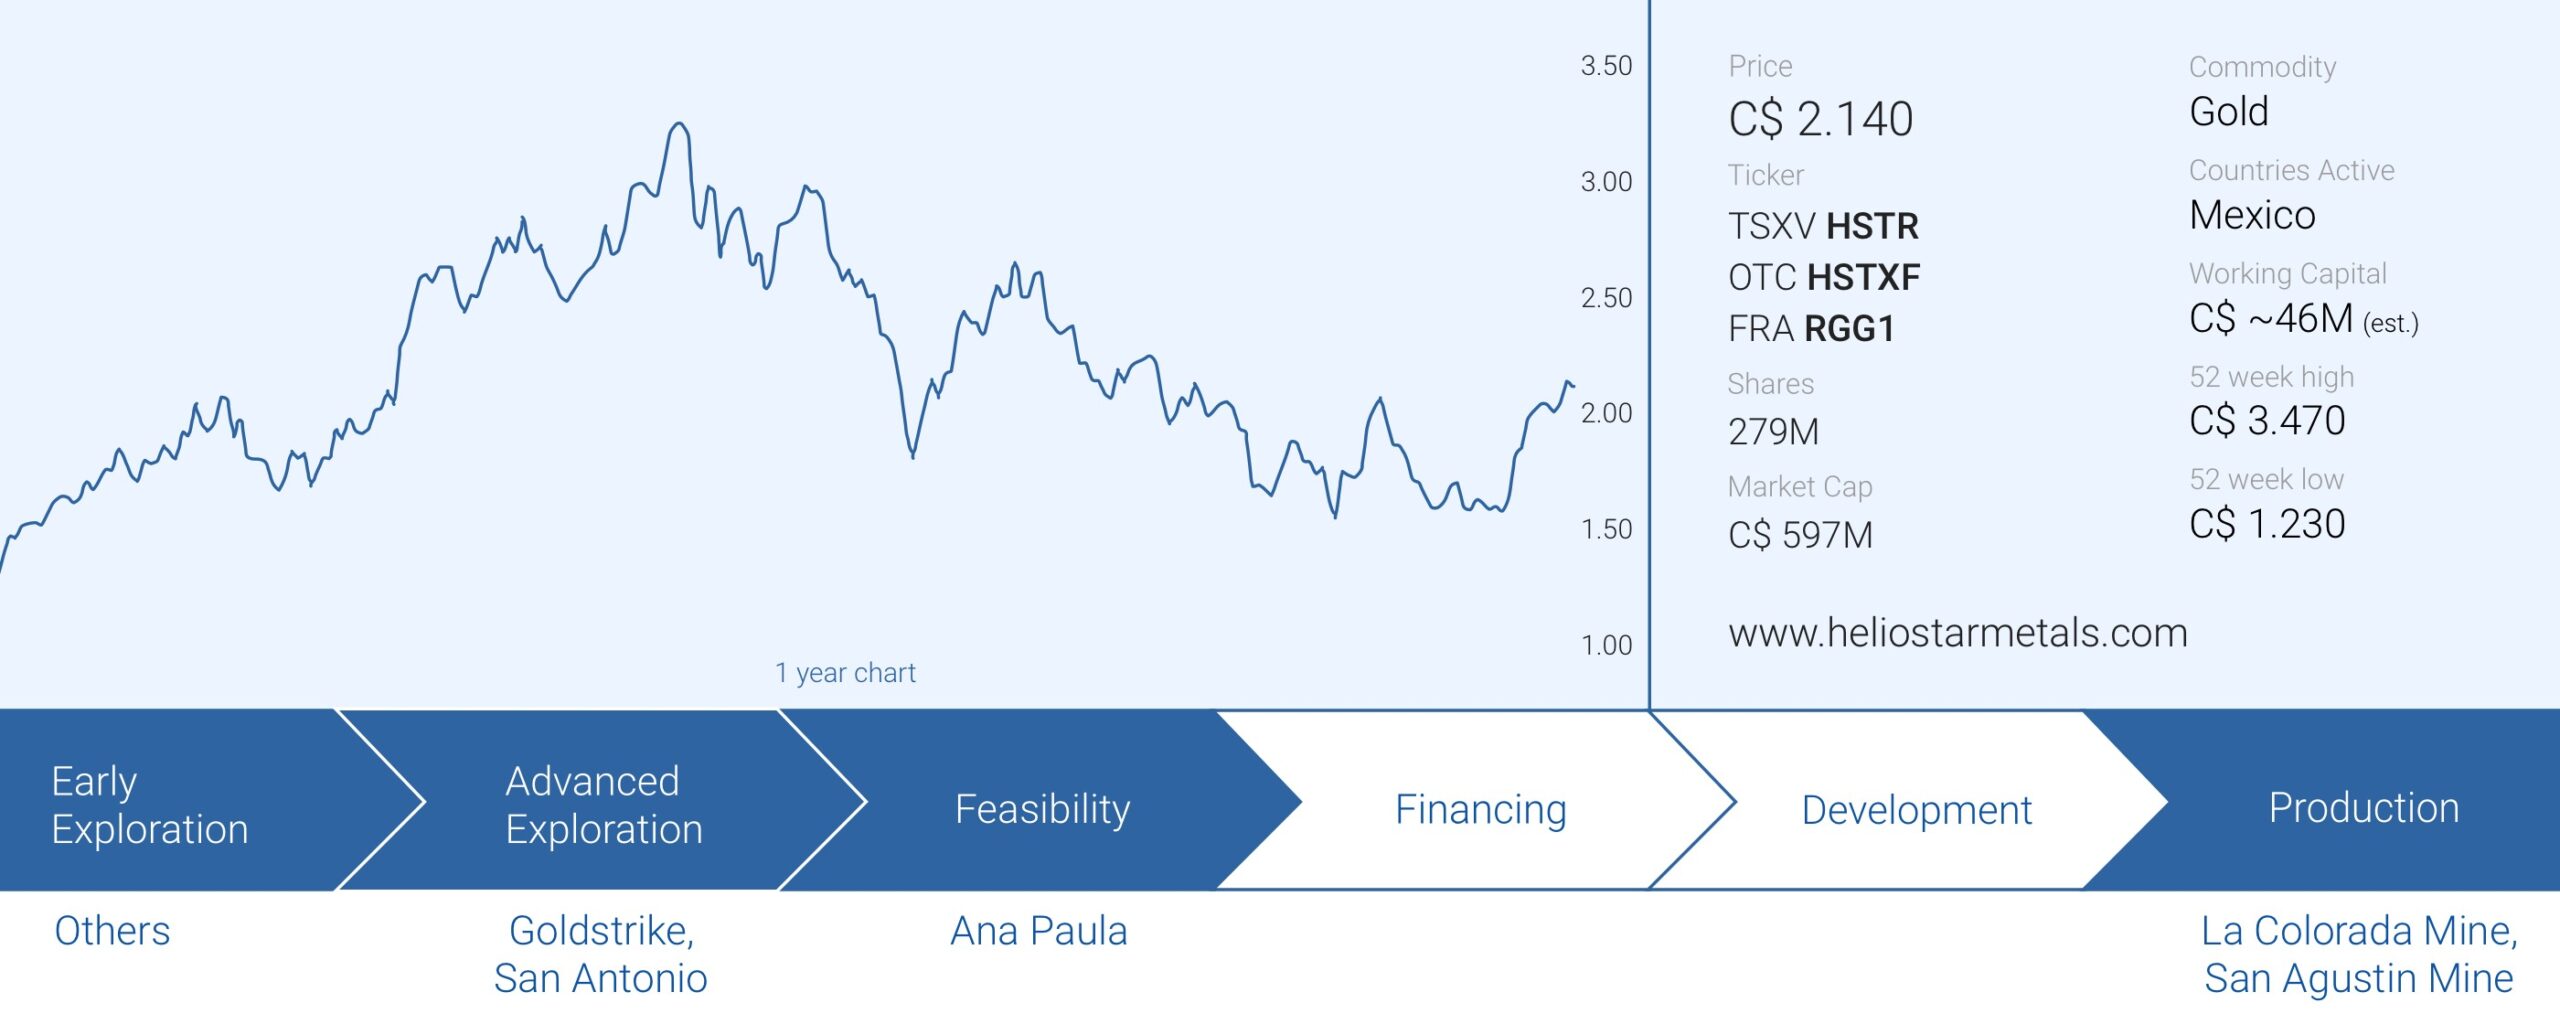
Task: Click the Early Exploration stage arrow
Action: point(190,800)
